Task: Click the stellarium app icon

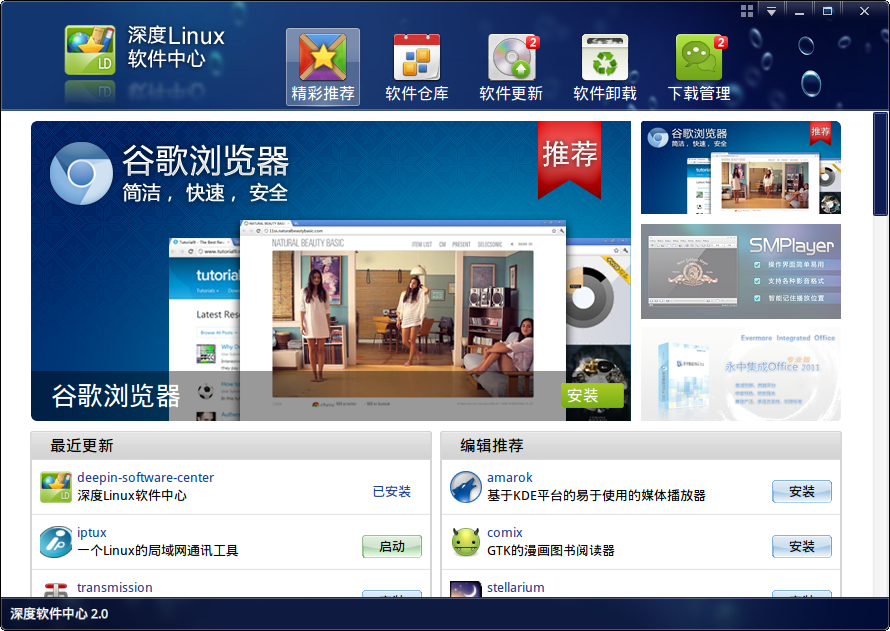Action: pos(465,589)
